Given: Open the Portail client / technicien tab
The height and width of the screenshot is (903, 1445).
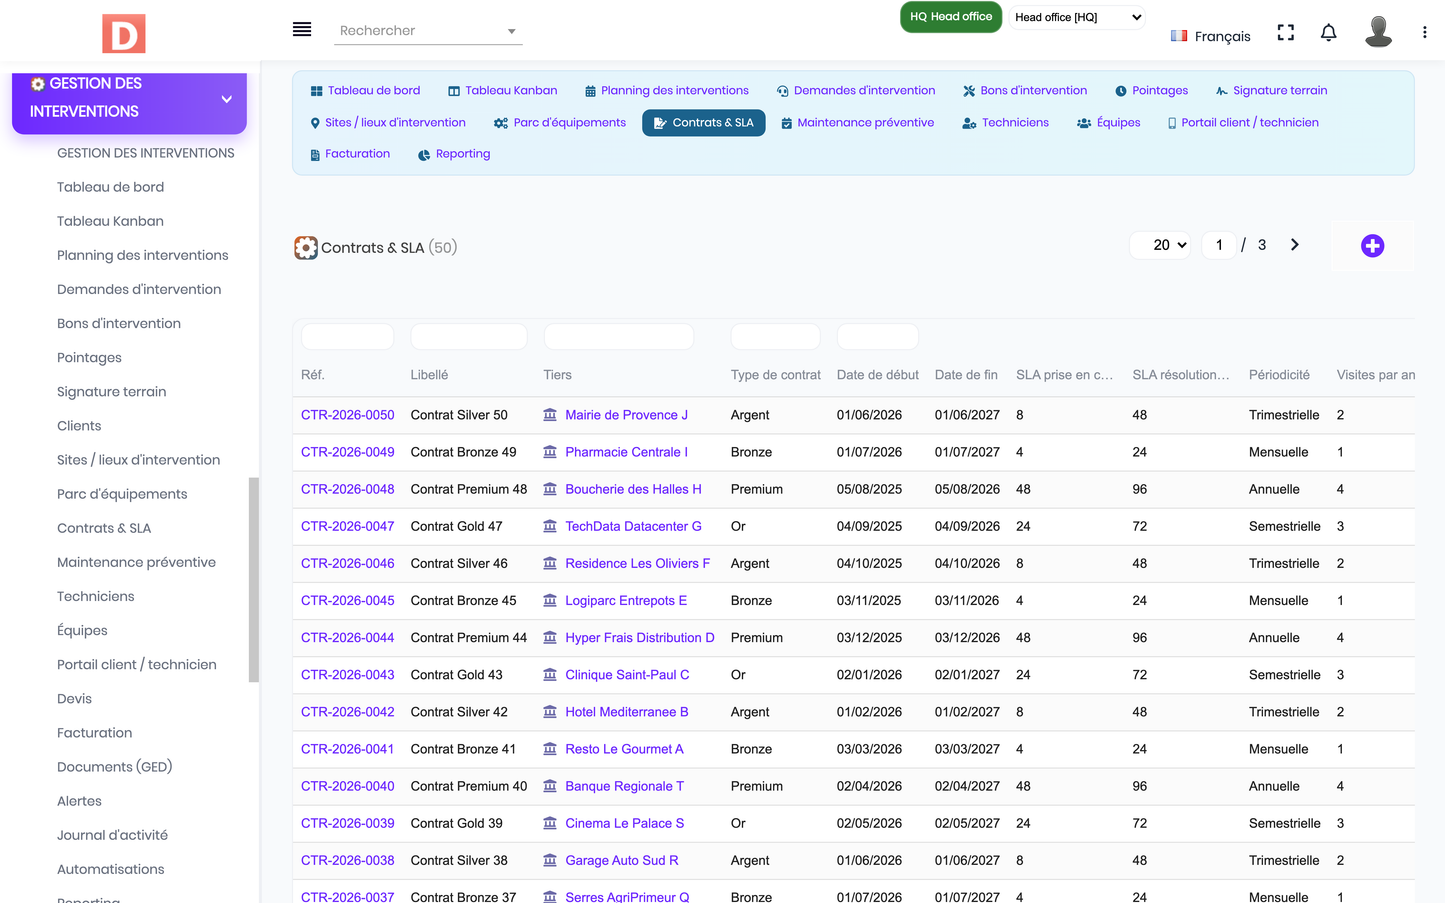Looking at the screenshot, I should (1243, 123).
